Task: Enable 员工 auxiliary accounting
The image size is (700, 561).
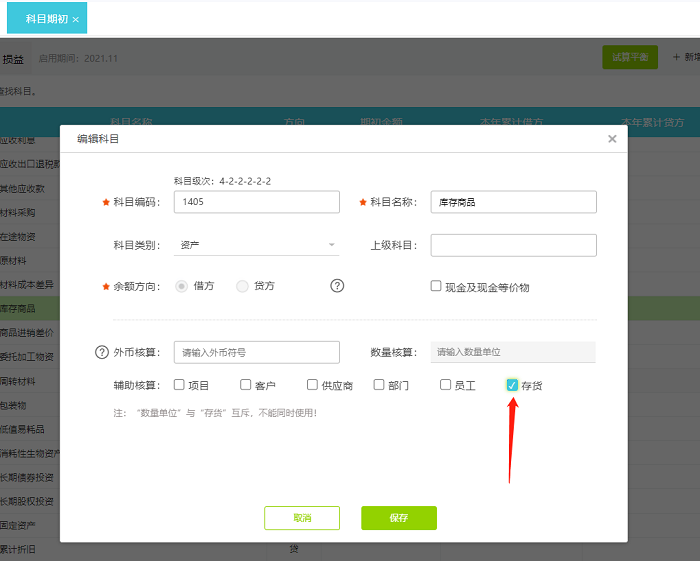Action: tap(446, 384)
